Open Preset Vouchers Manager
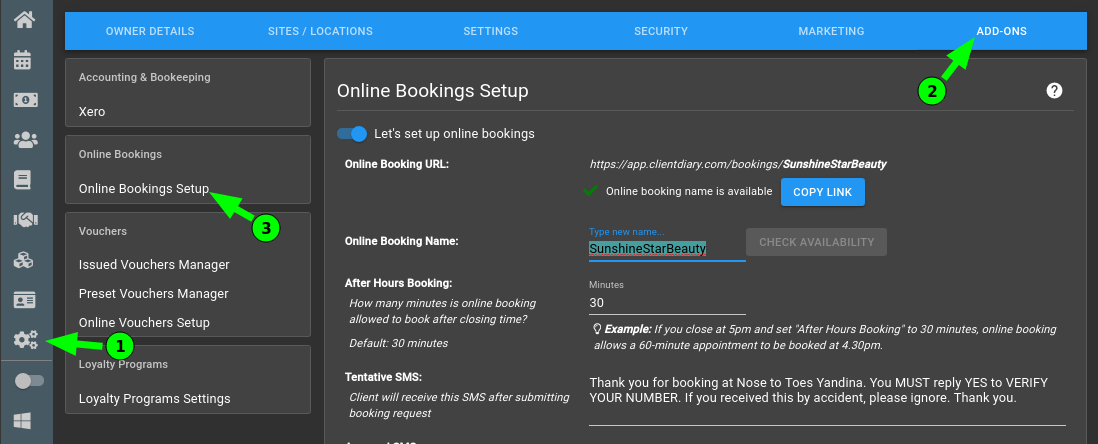1098x444 pixels. (153, 293)
